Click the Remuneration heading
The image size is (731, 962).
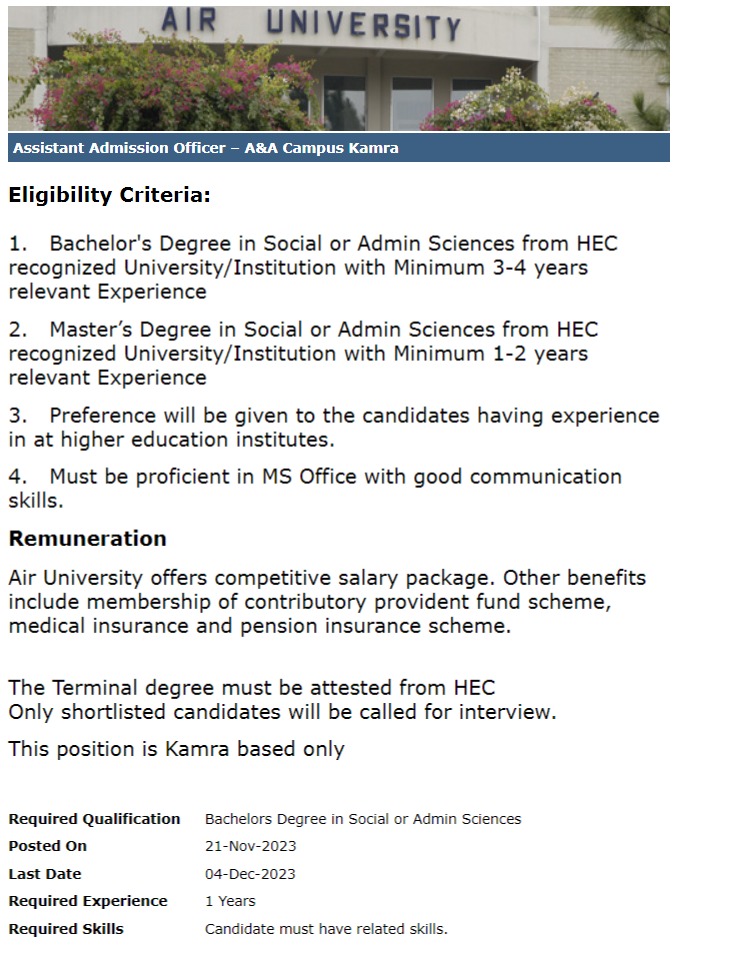coord(88,539)
